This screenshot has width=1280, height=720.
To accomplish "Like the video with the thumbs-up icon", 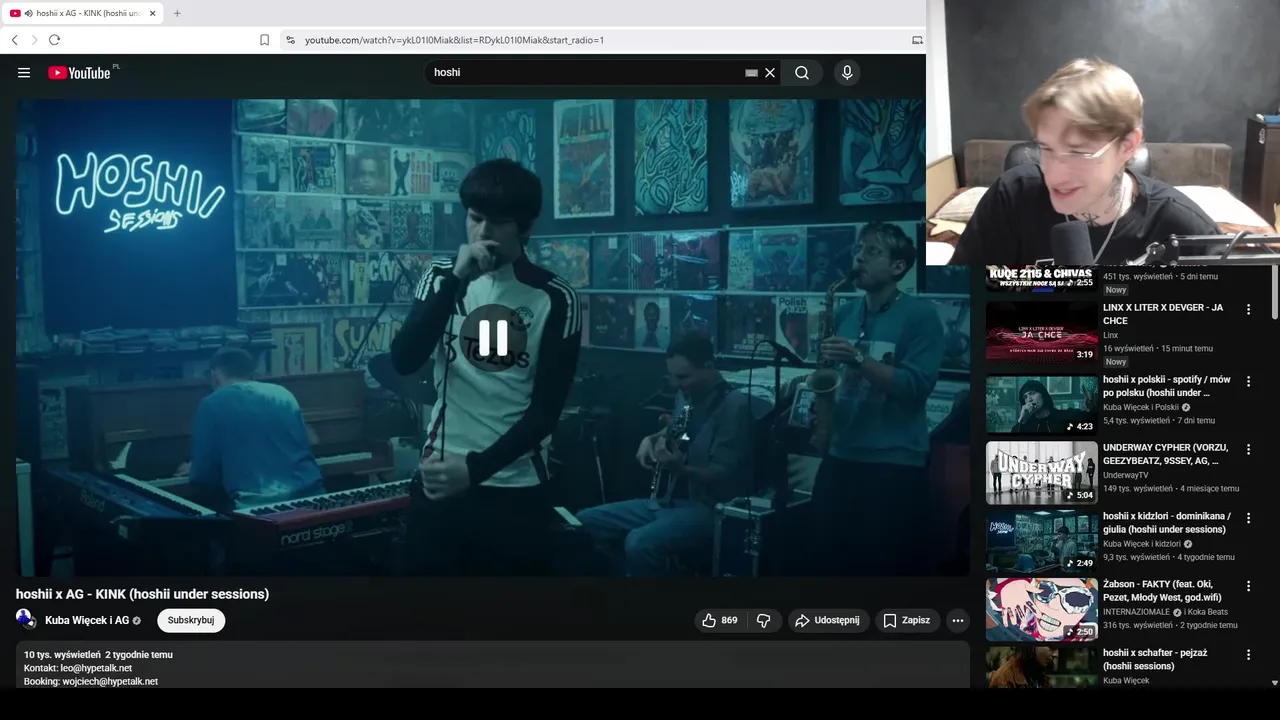I will click(709, 621).
